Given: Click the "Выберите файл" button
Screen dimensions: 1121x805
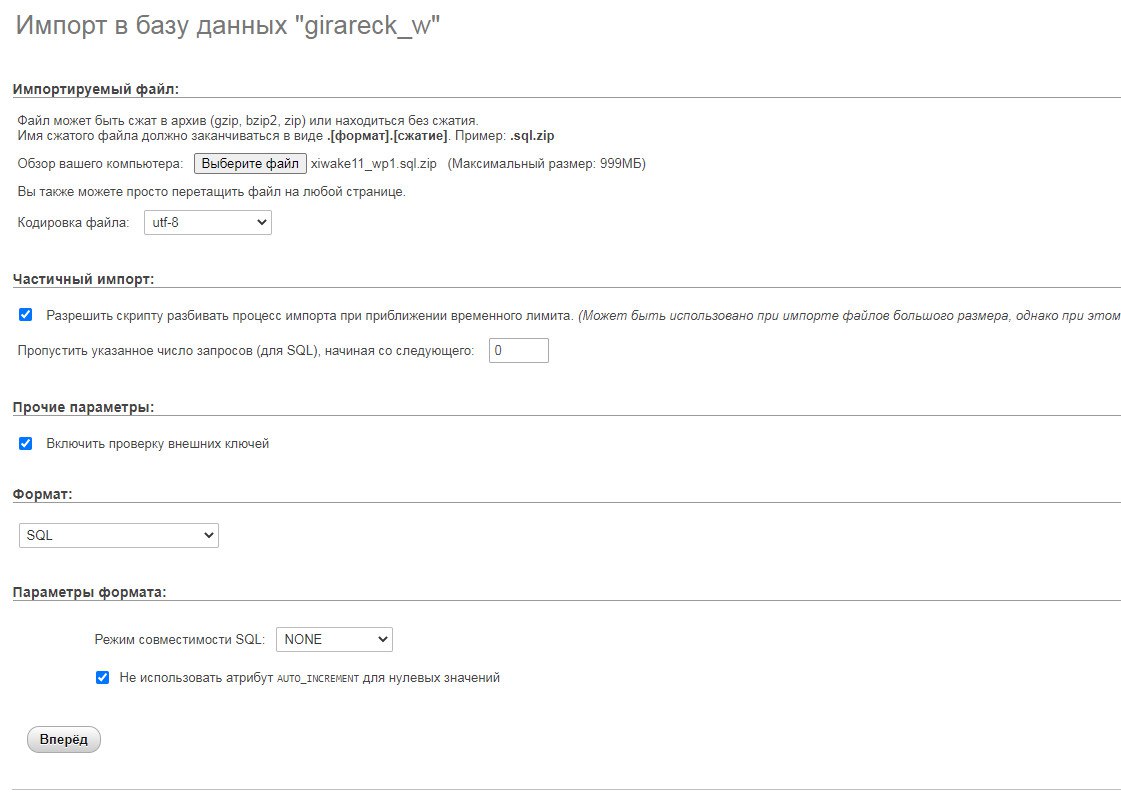Looking at the screenshot, I should (x=250, y=163).
